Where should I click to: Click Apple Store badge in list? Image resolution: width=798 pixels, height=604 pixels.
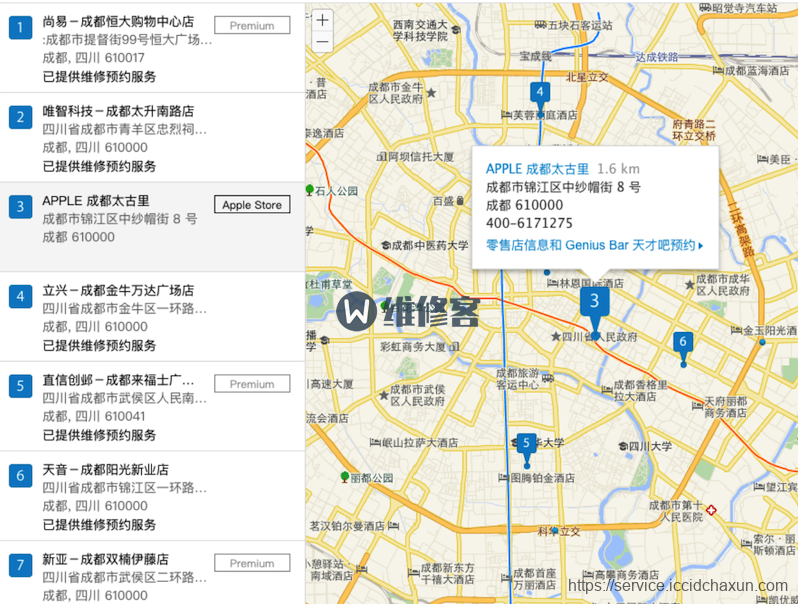[x=252, y=205]
